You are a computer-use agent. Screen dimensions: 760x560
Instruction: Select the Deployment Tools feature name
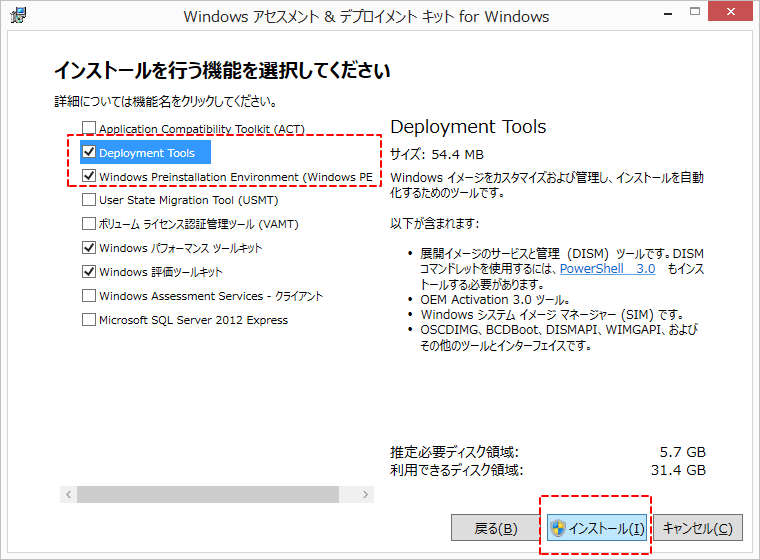pos(147,153)
